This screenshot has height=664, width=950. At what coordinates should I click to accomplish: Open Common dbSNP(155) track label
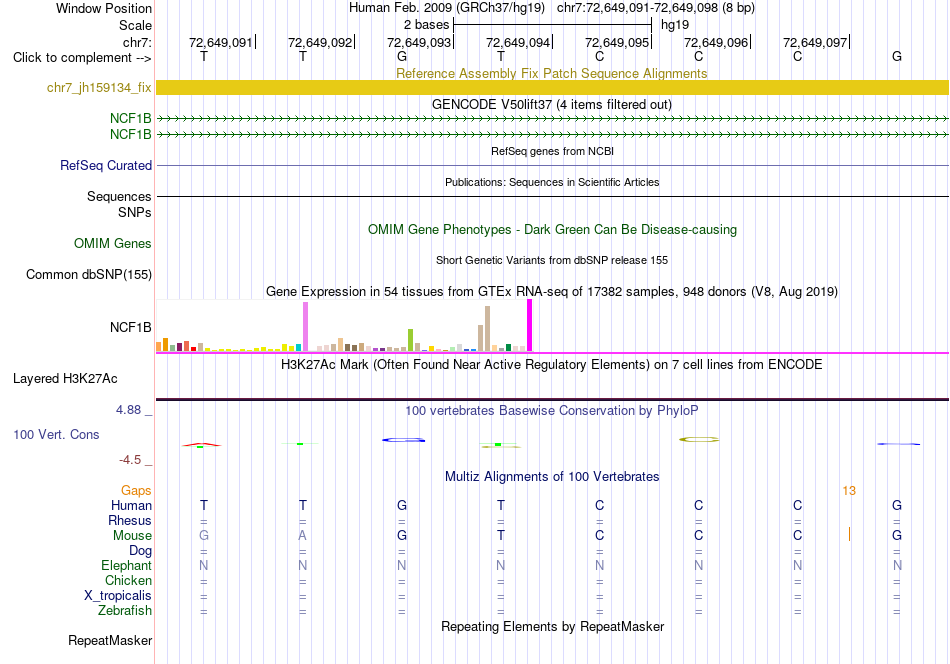tap(89, 274)
